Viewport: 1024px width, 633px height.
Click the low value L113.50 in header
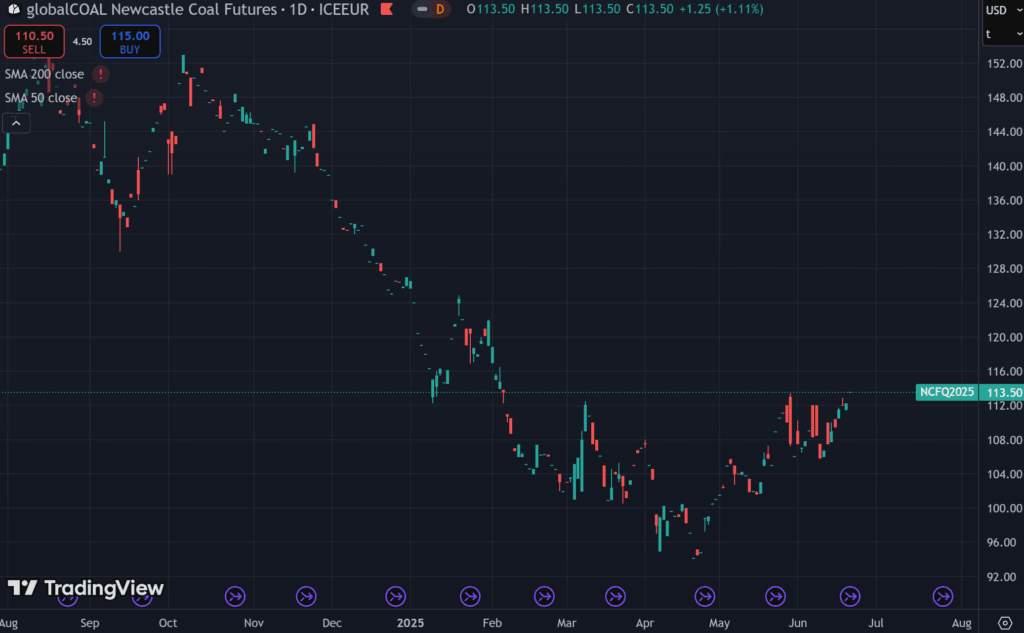pyautogui.click(x=598, y=10)
